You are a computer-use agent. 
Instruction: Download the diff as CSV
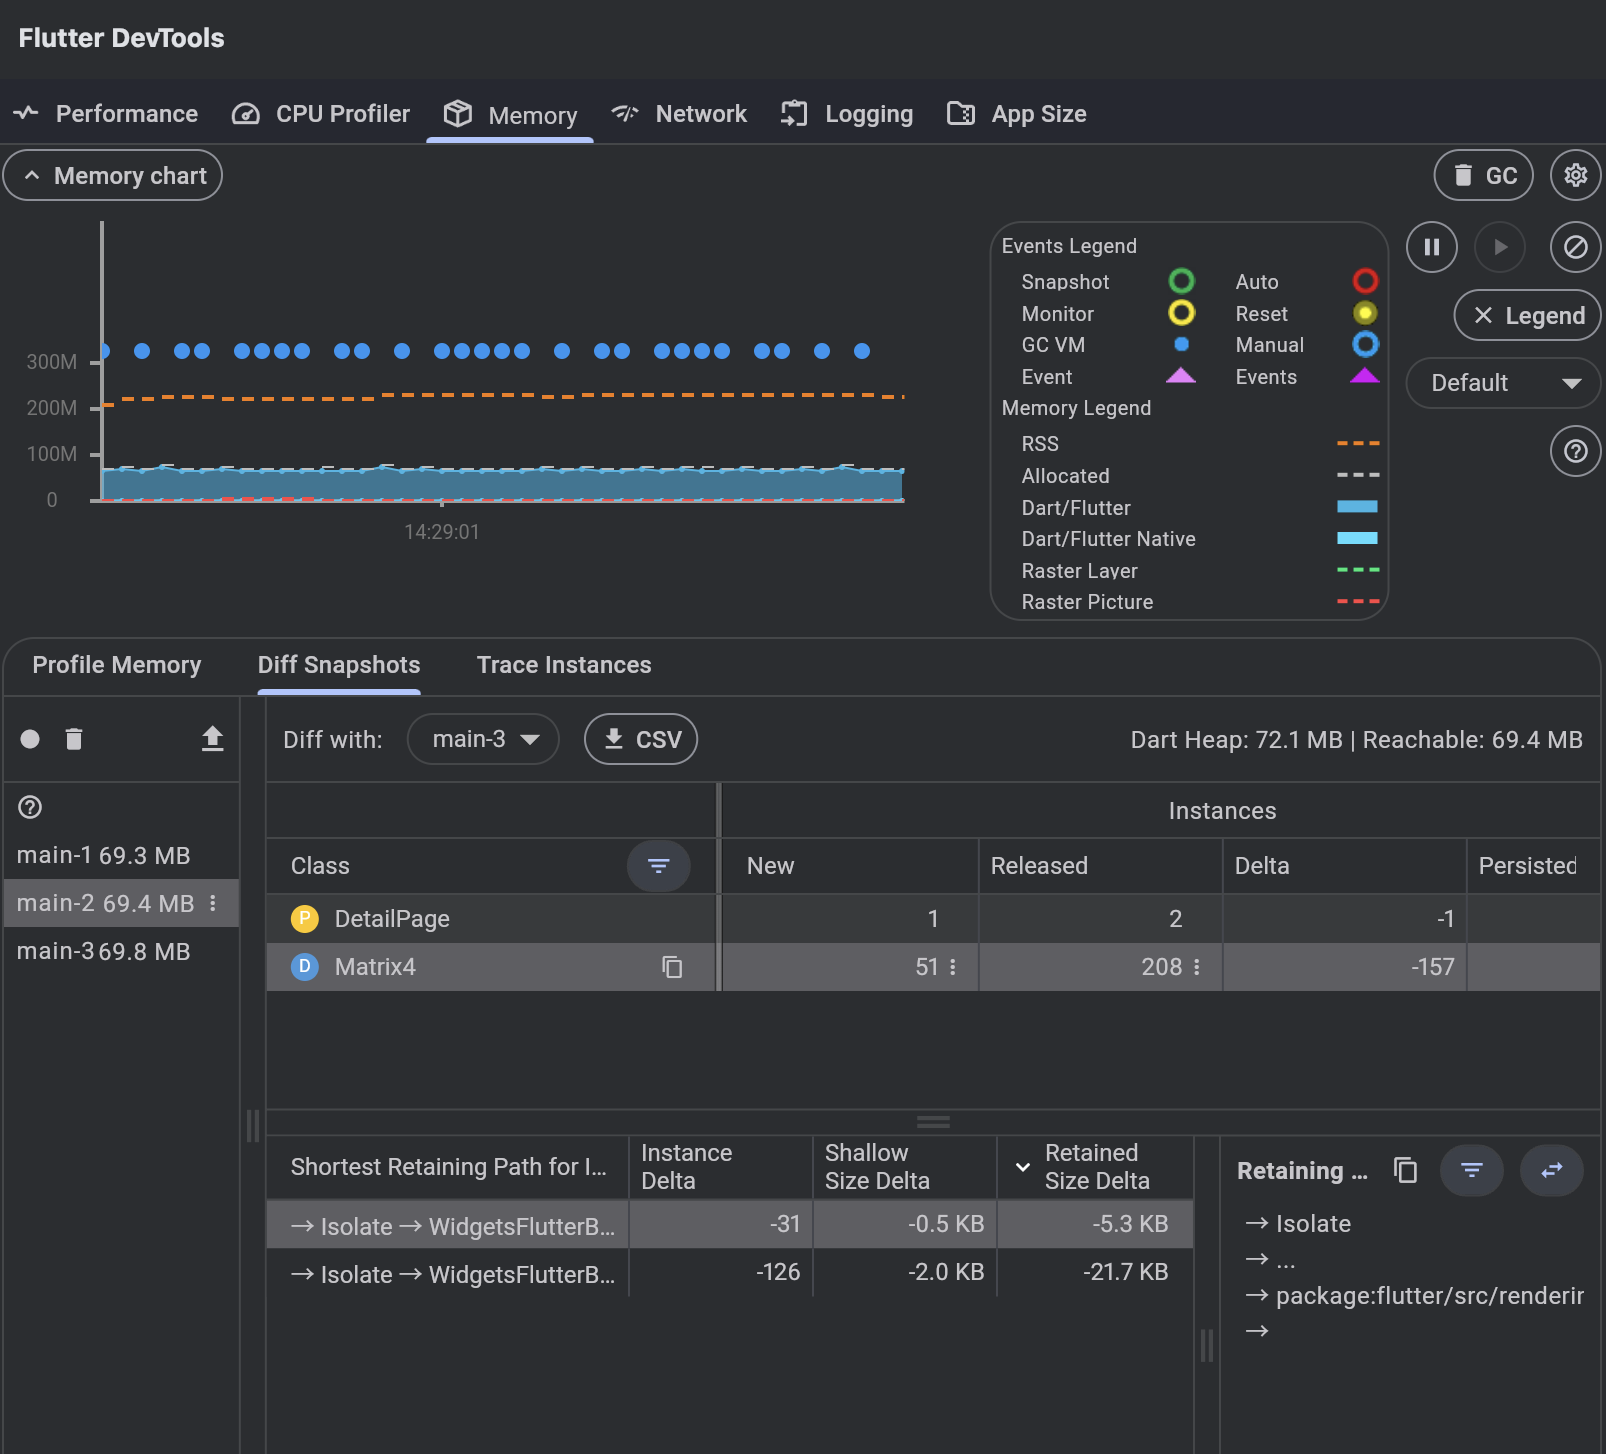(641, 739)
